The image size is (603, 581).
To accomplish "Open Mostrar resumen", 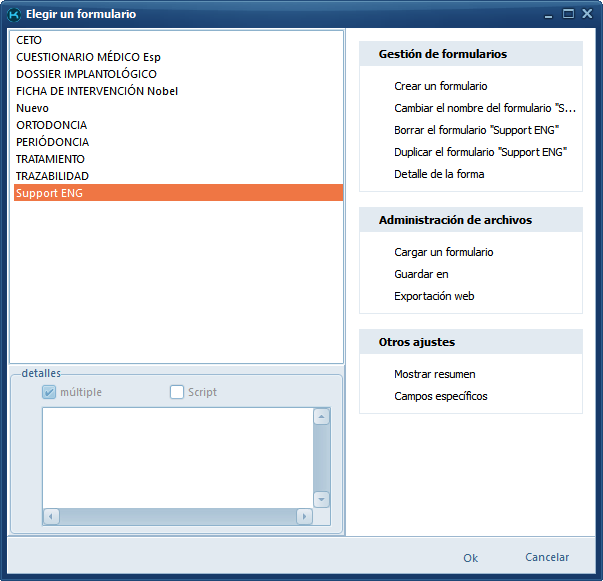I will [x=434, y=374].
